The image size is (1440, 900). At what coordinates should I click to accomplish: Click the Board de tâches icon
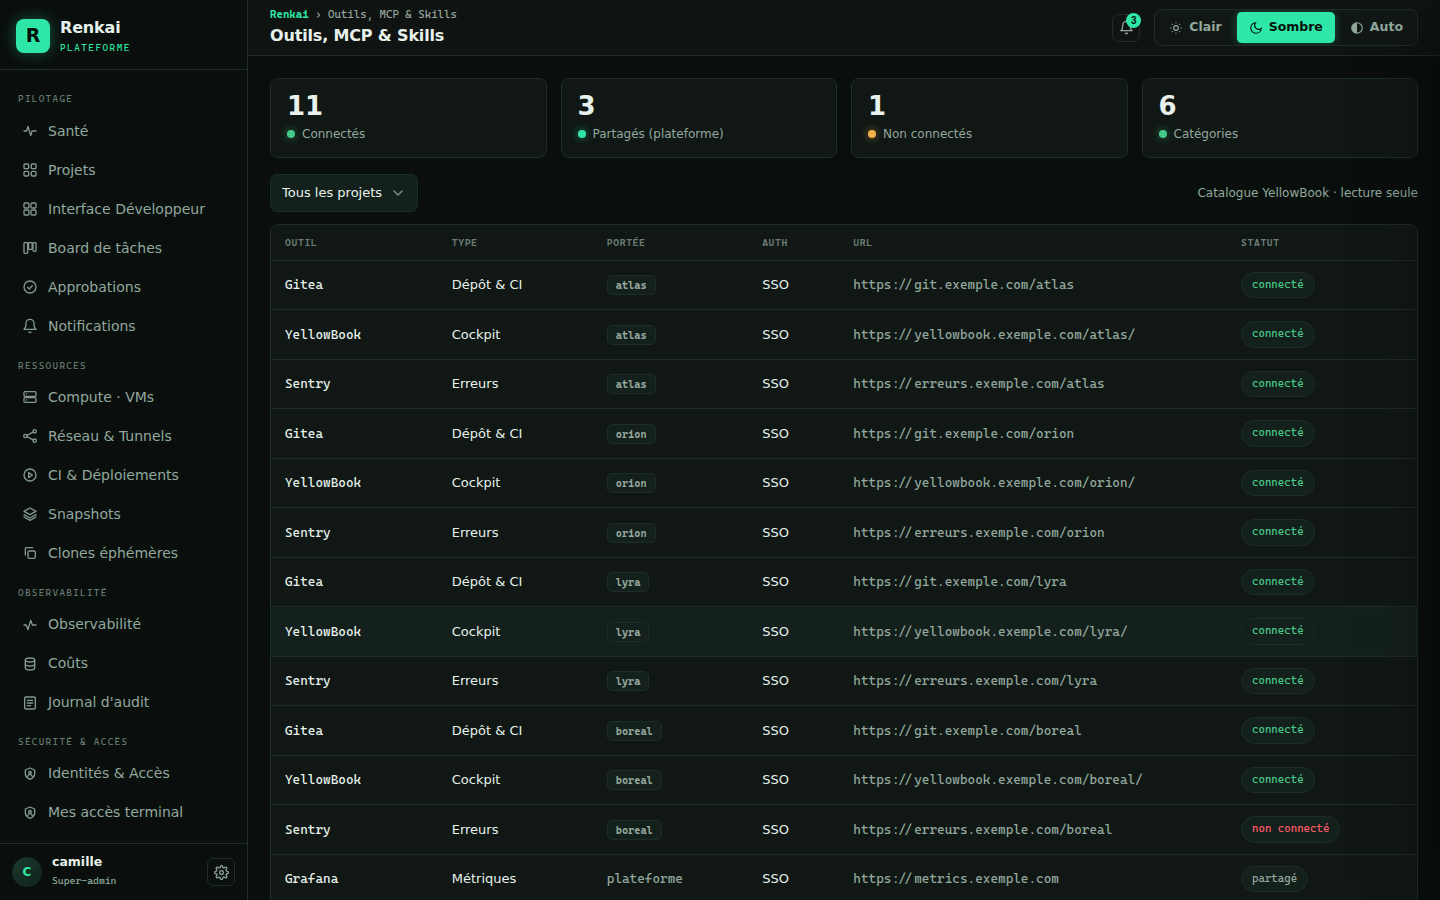coord(30,248)
